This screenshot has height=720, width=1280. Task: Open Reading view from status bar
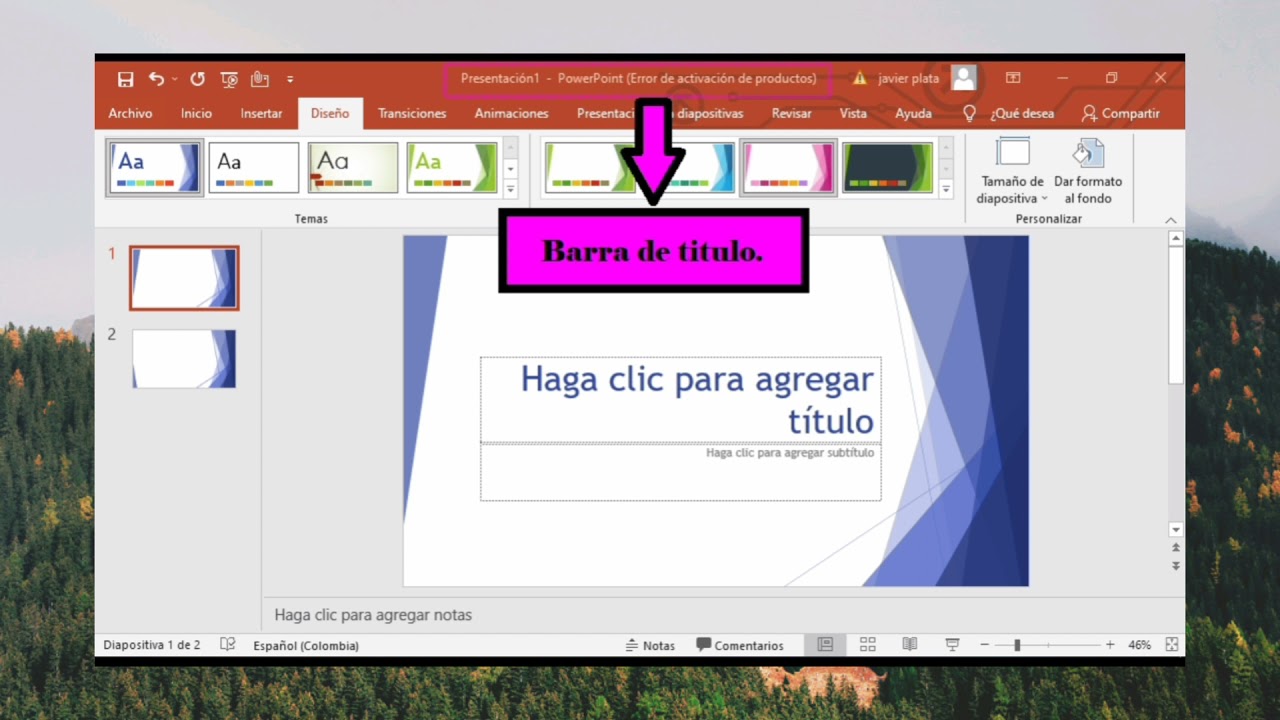click(909, 645)
